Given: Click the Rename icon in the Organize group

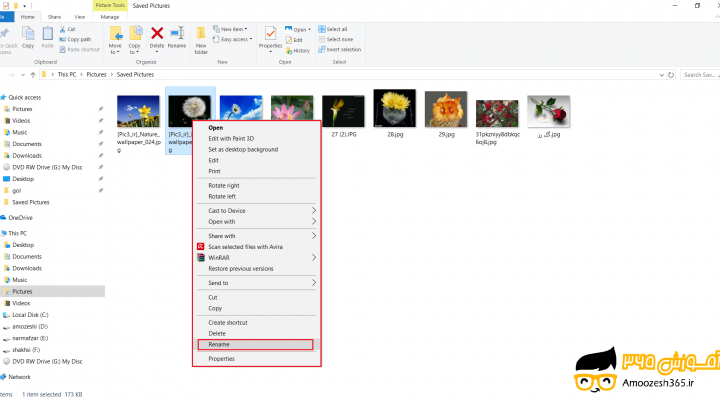Looking at the screenshot, I should click(x=177, y=33).
